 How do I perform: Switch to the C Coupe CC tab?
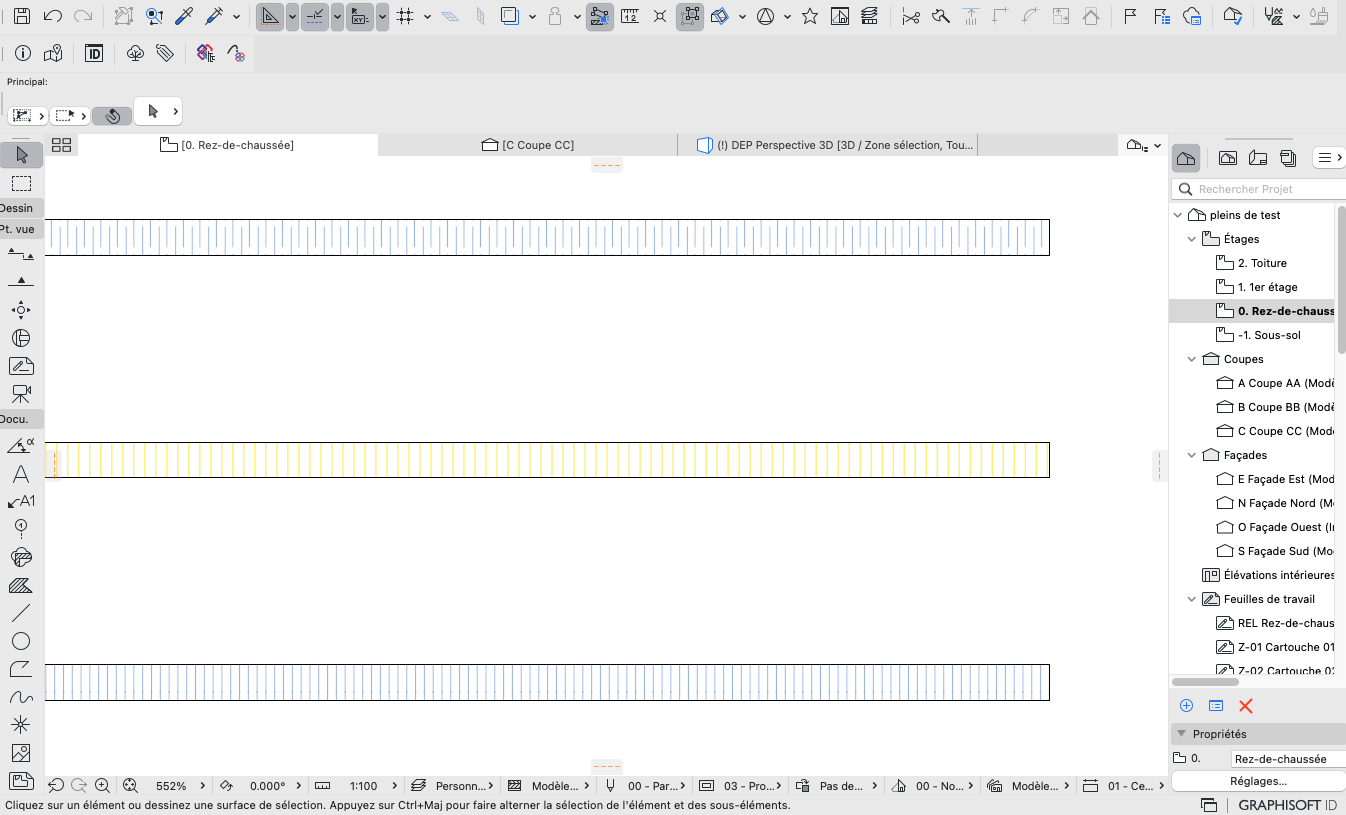[528, 145]
